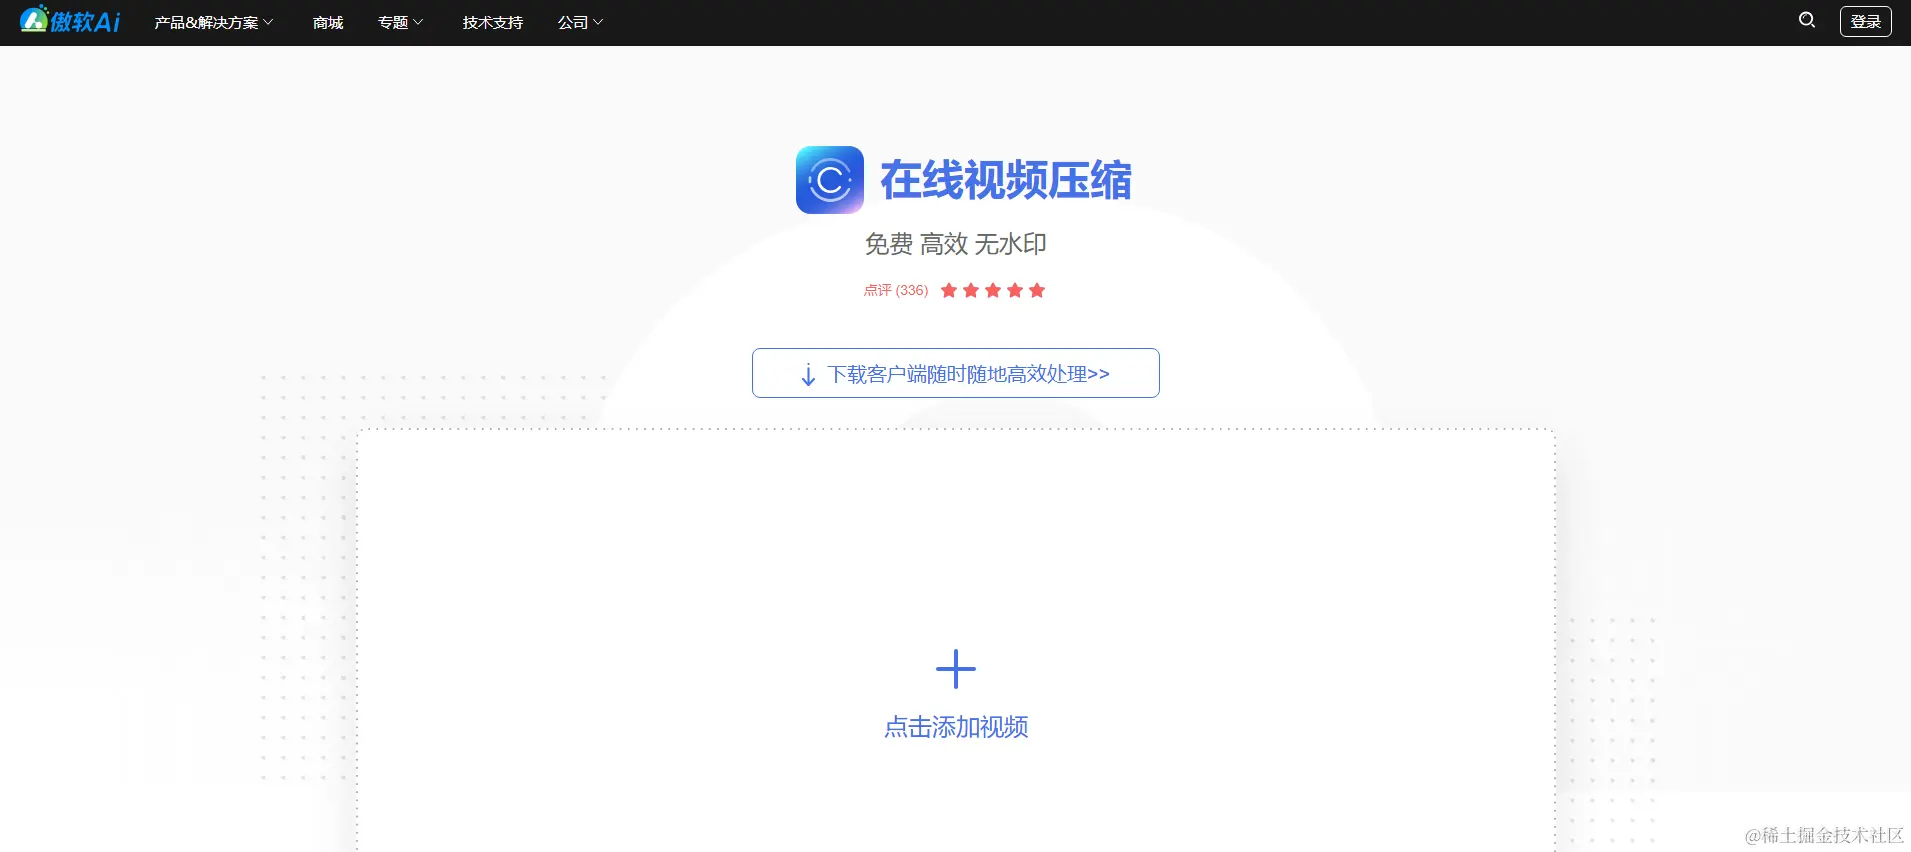Open the 商城 menu item
The width and height of the screenshot is (1911, 852).
328,22
